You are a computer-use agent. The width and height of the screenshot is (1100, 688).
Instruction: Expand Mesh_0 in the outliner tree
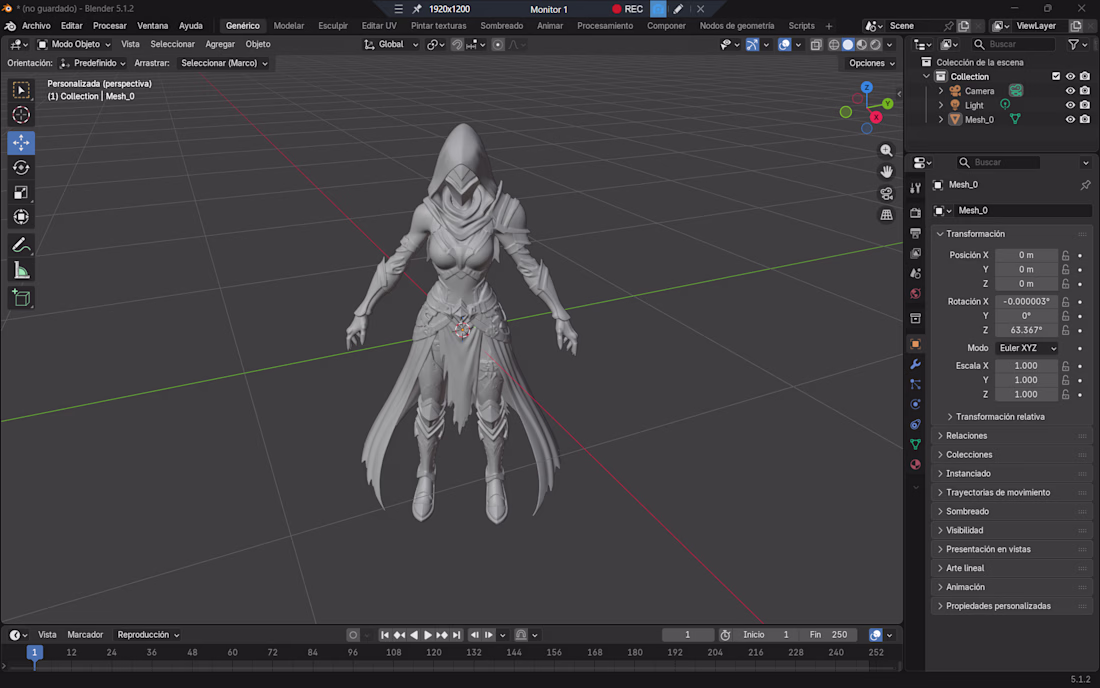(941, 120)
